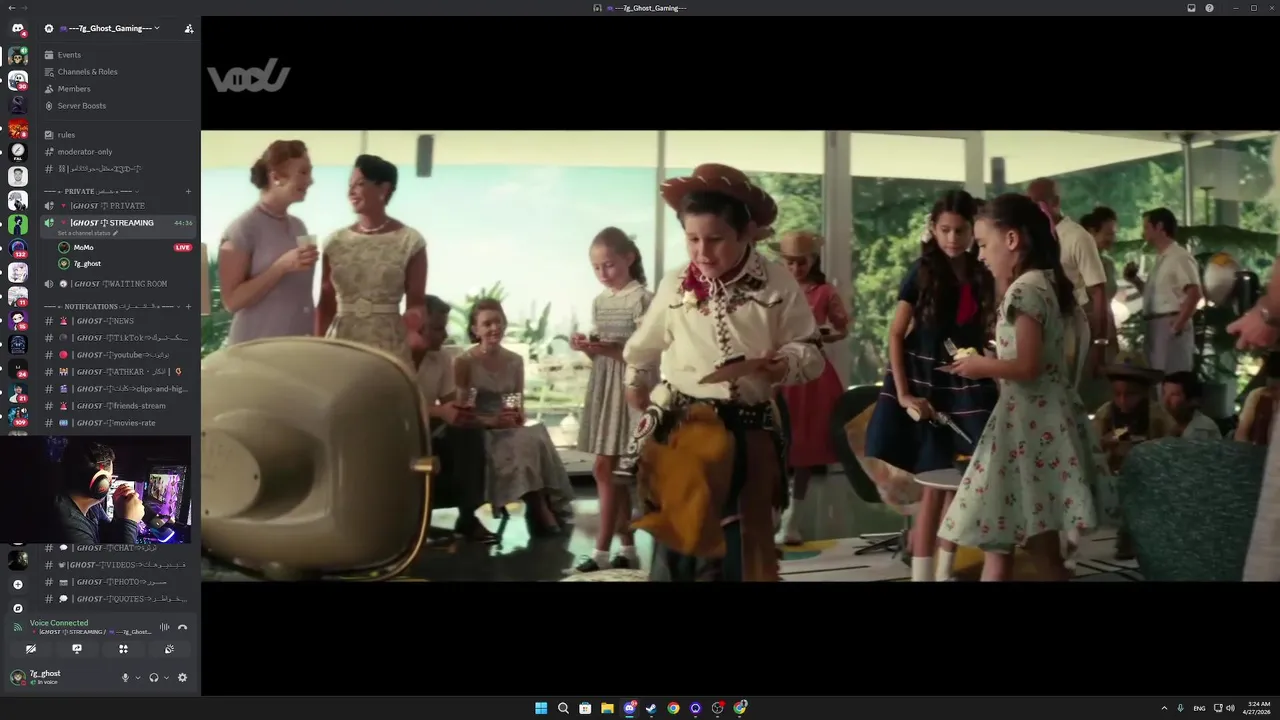Image resolution: width=1280 pixels, height=720 pixels.
Task: Add a channel to the NOTIFICATIONS category
Action: [188, 307]
